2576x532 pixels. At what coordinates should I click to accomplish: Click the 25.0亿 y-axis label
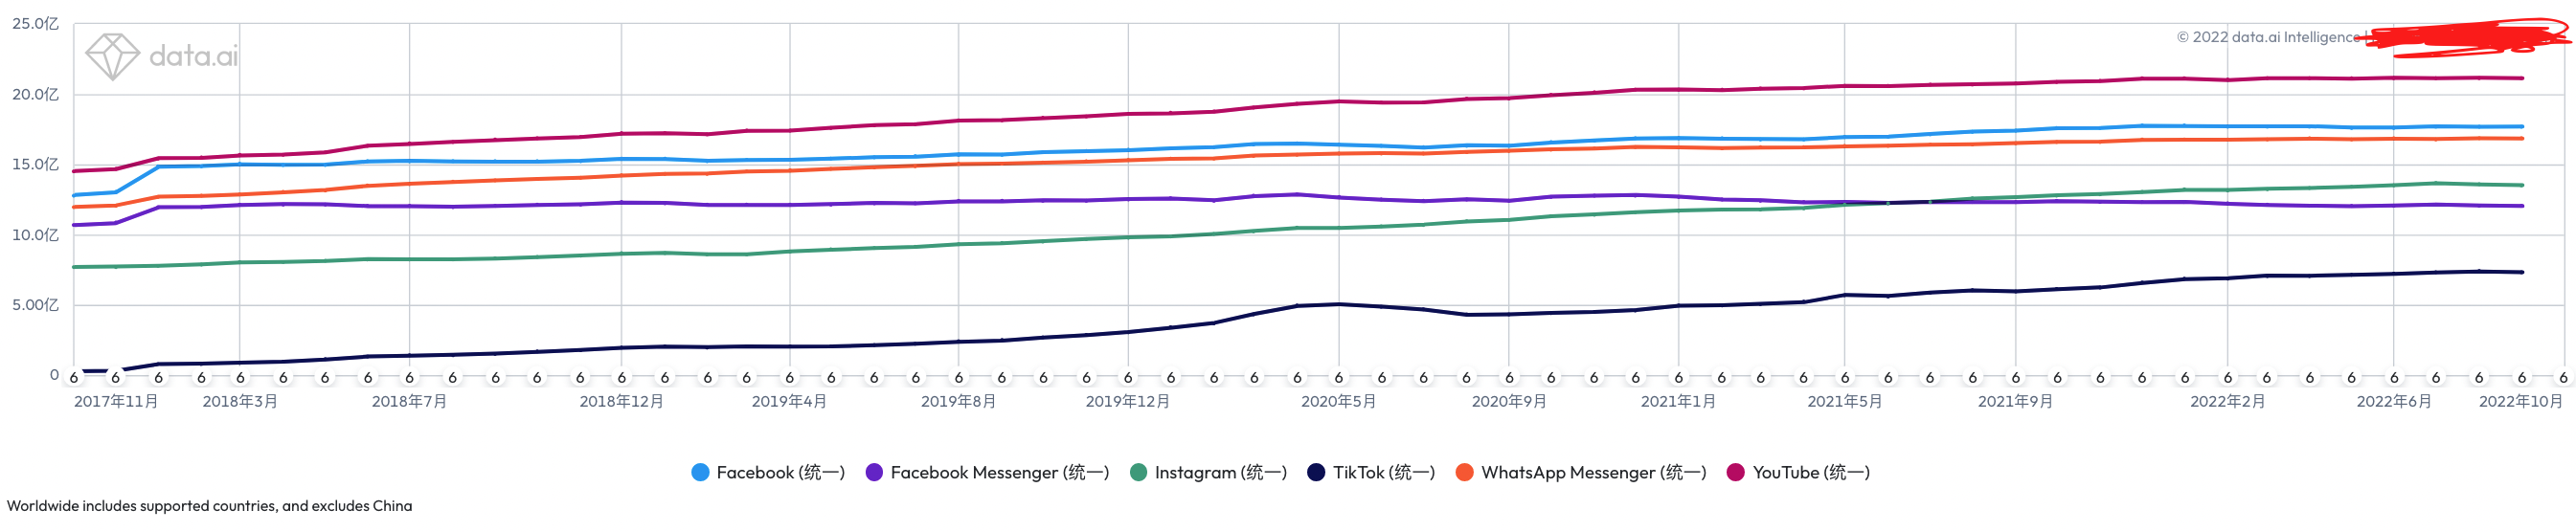coord(35,24)
